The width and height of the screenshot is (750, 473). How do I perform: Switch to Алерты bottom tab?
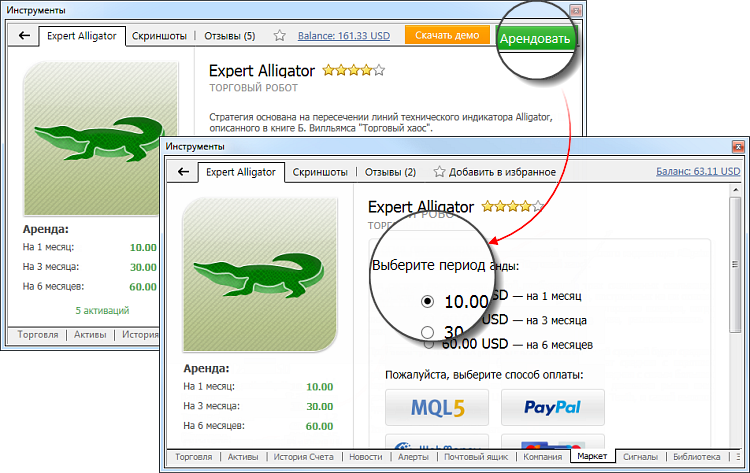pos(413,457)
